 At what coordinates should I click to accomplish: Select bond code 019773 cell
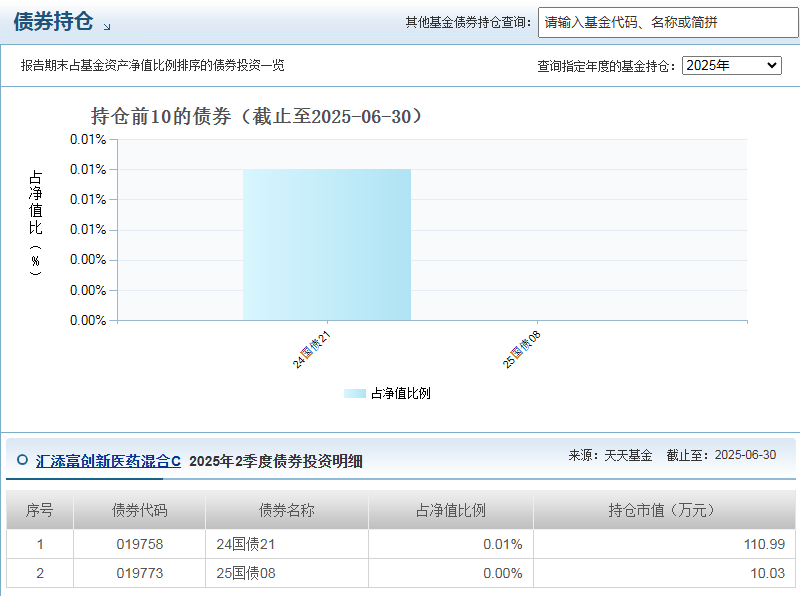(x=139, y=573)
